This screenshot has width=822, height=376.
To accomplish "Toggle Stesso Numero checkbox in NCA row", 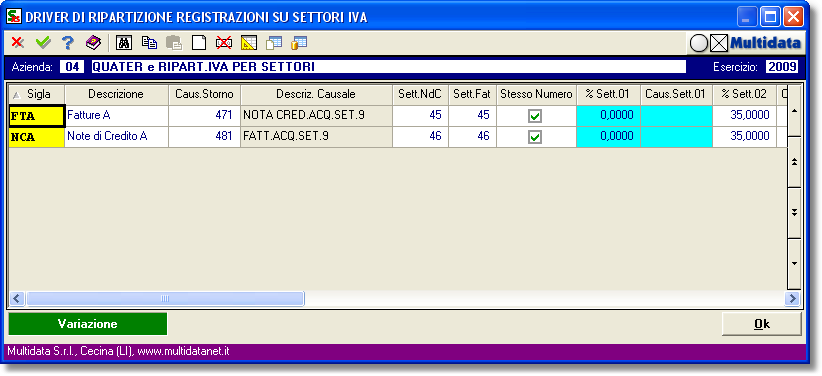I will point(535,137).
